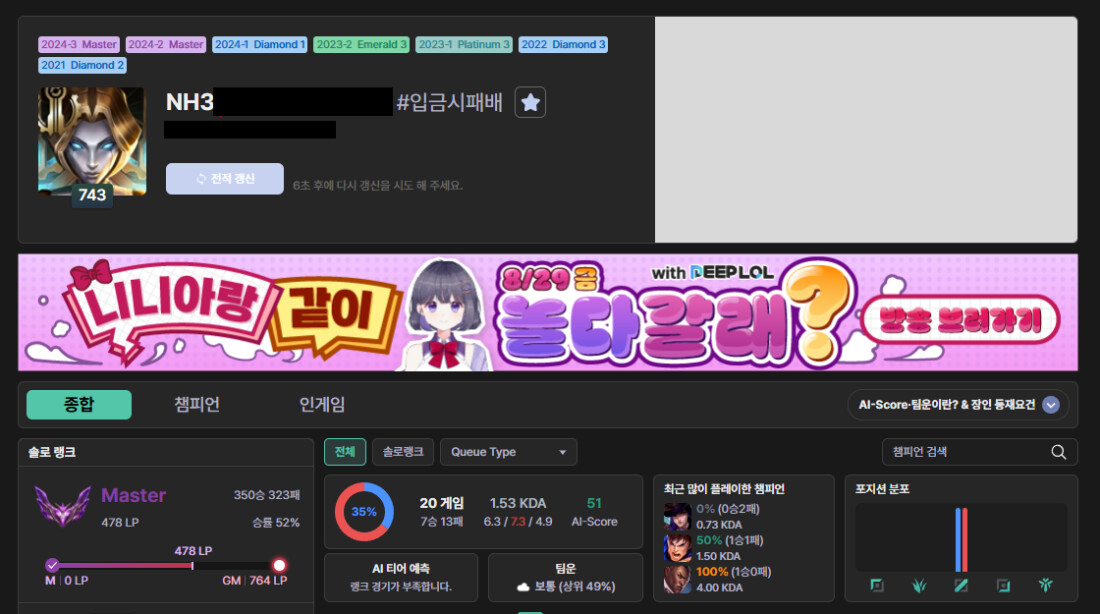Toggle the 솔로랭크 filter button
Viewport: 1100px width, 614px height.
[x=403, y=452]
